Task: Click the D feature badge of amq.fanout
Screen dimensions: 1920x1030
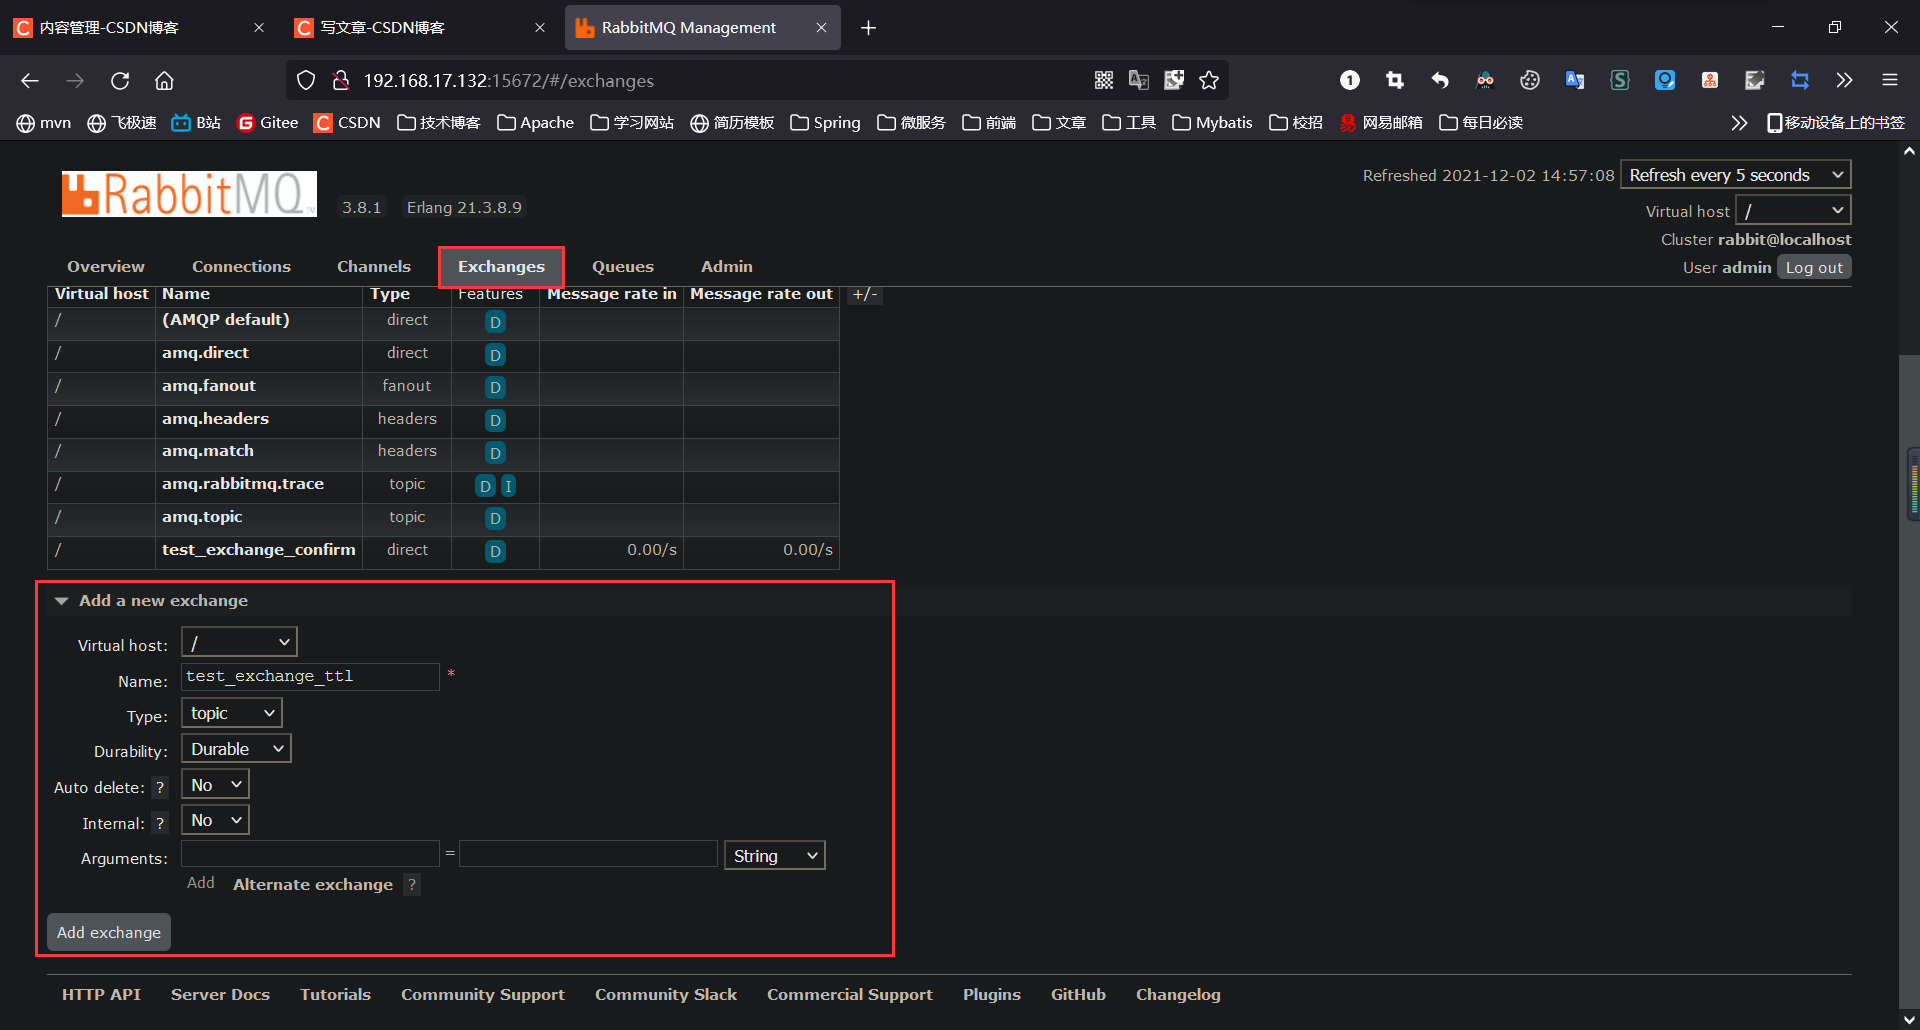Action: pos(495,388)
